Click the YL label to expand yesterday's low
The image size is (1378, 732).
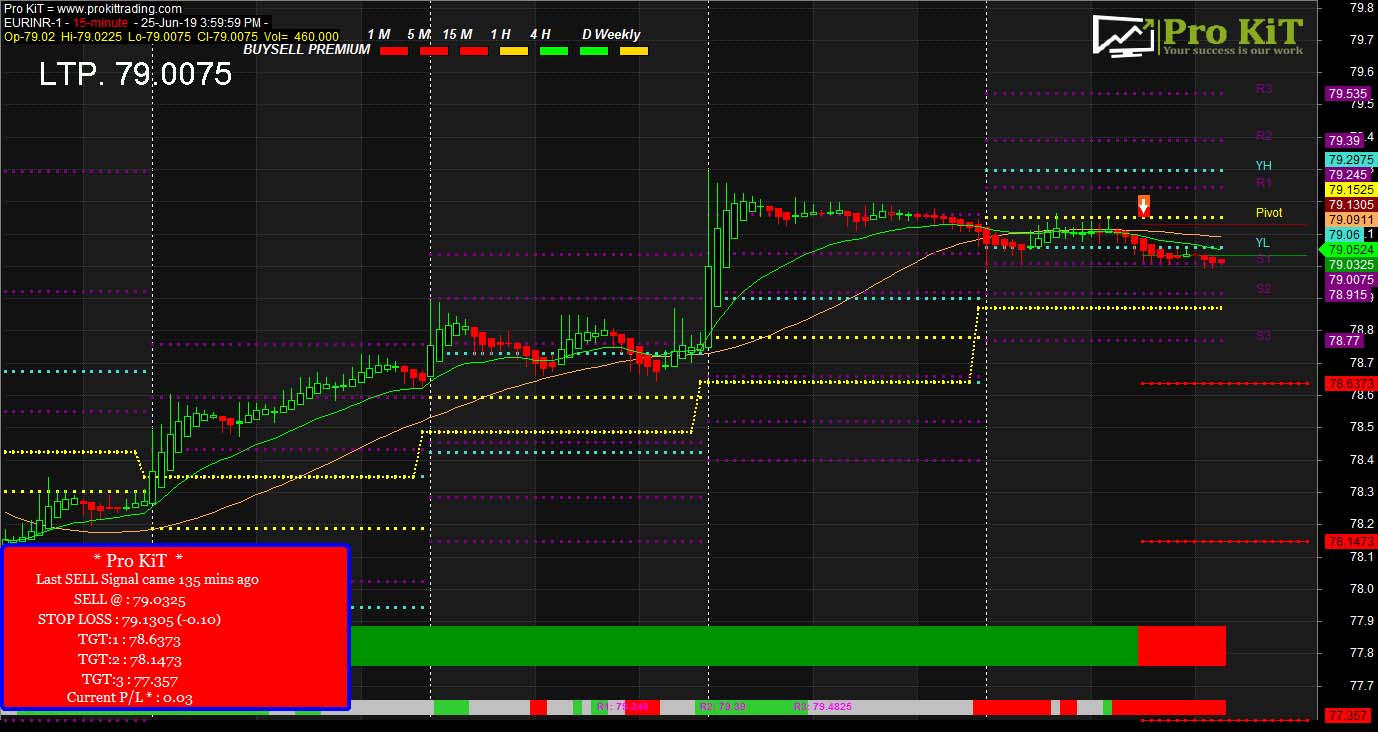[x=1262, y=243]
